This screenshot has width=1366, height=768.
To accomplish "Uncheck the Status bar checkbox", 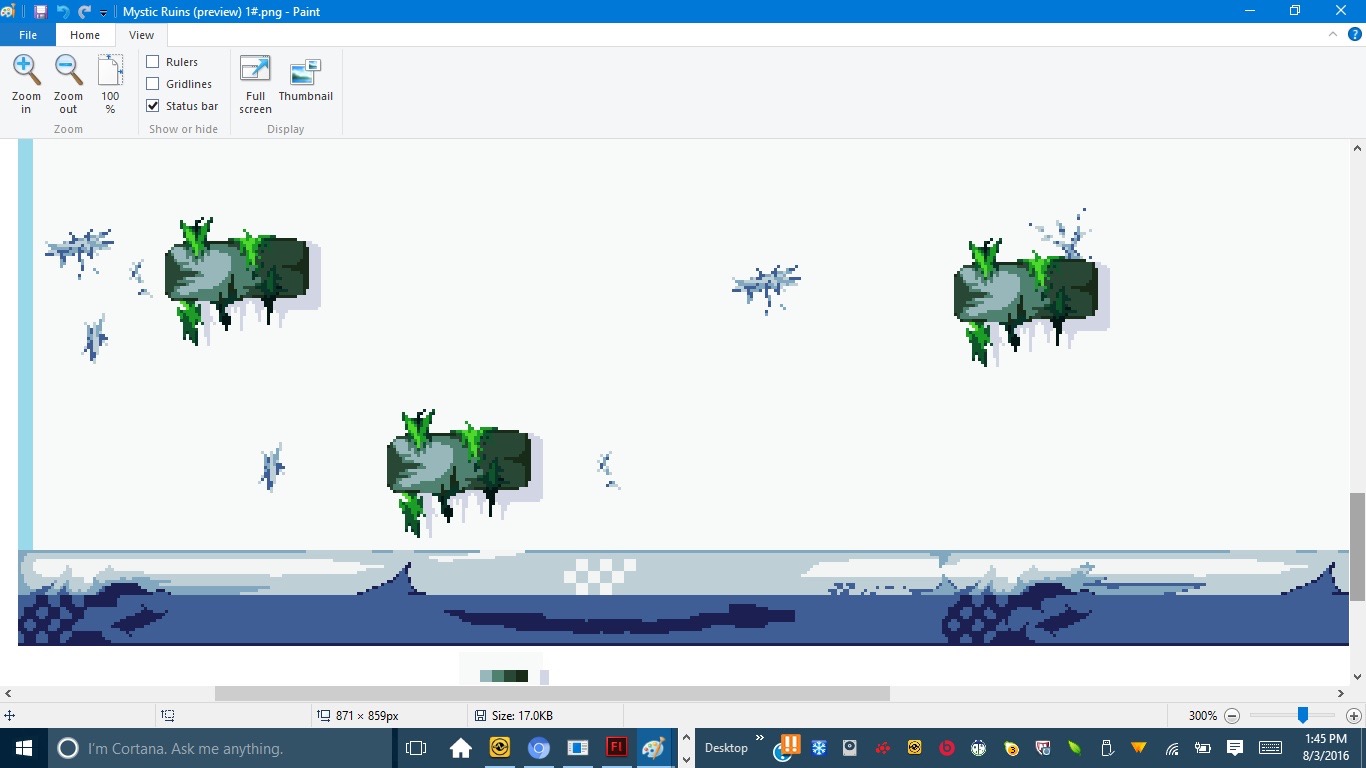I will [153, 106].
